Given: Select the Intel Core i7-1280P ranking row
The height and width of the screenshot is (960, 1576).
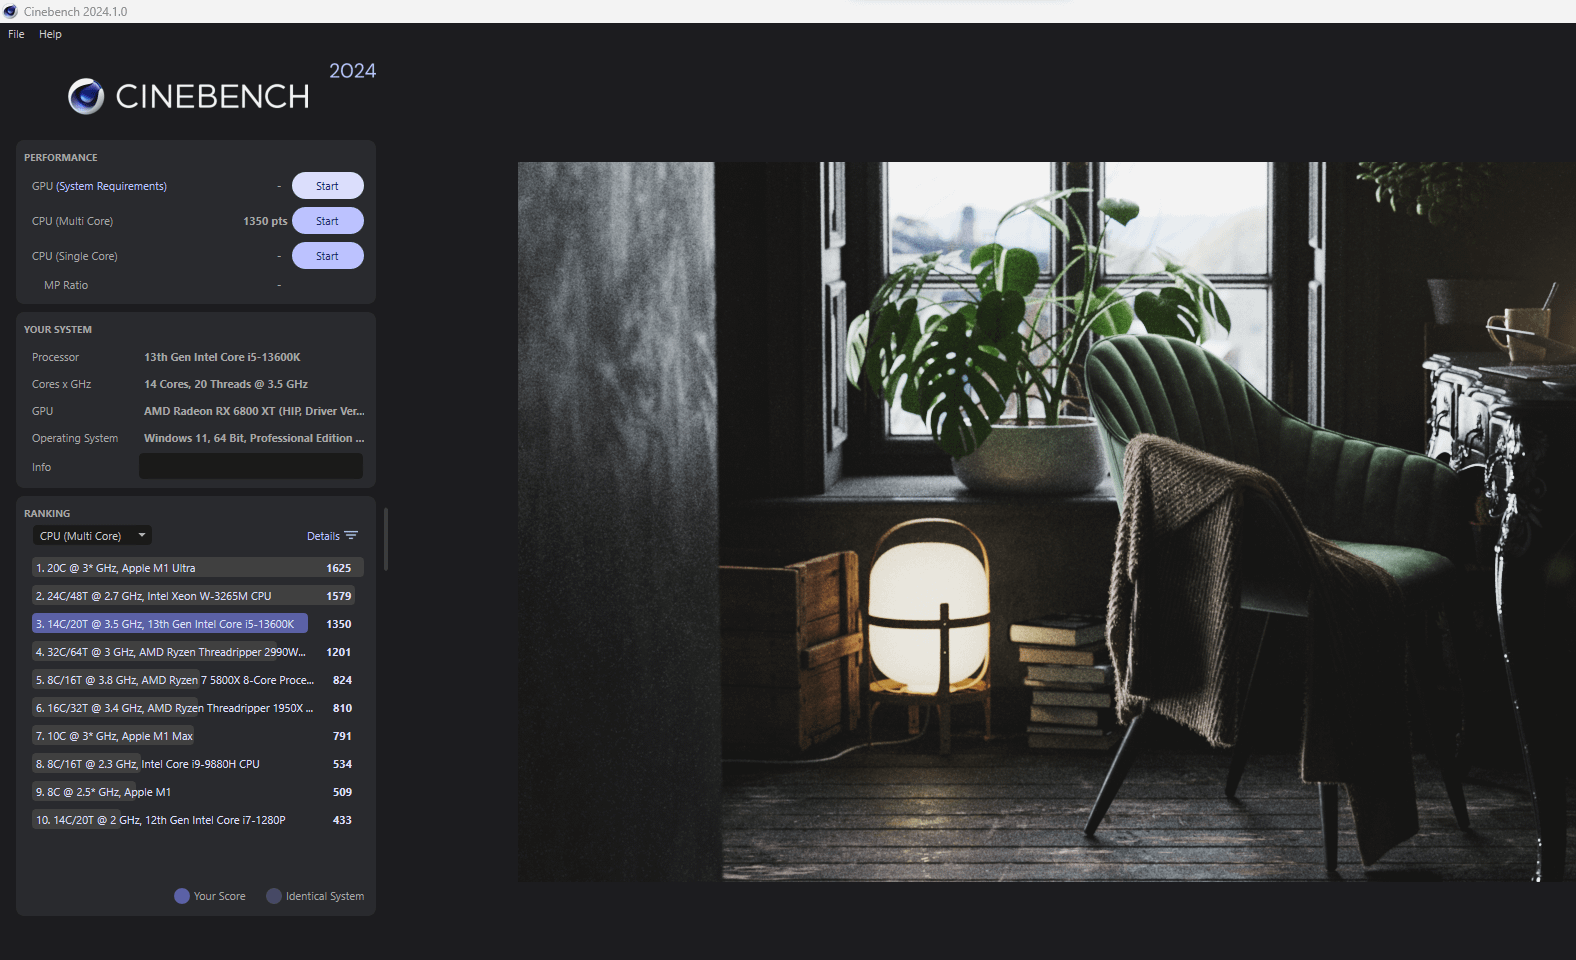Looking at the screenshot, I should coord(197,820).
